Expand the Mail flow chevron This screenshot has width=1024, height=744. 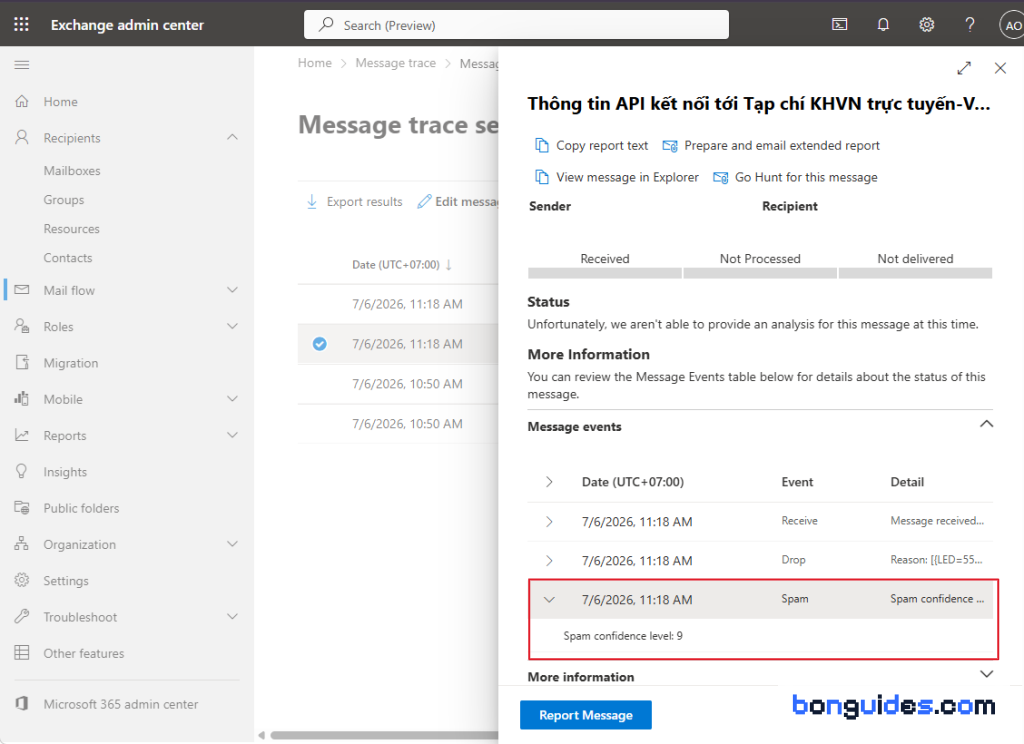(232, 289)
